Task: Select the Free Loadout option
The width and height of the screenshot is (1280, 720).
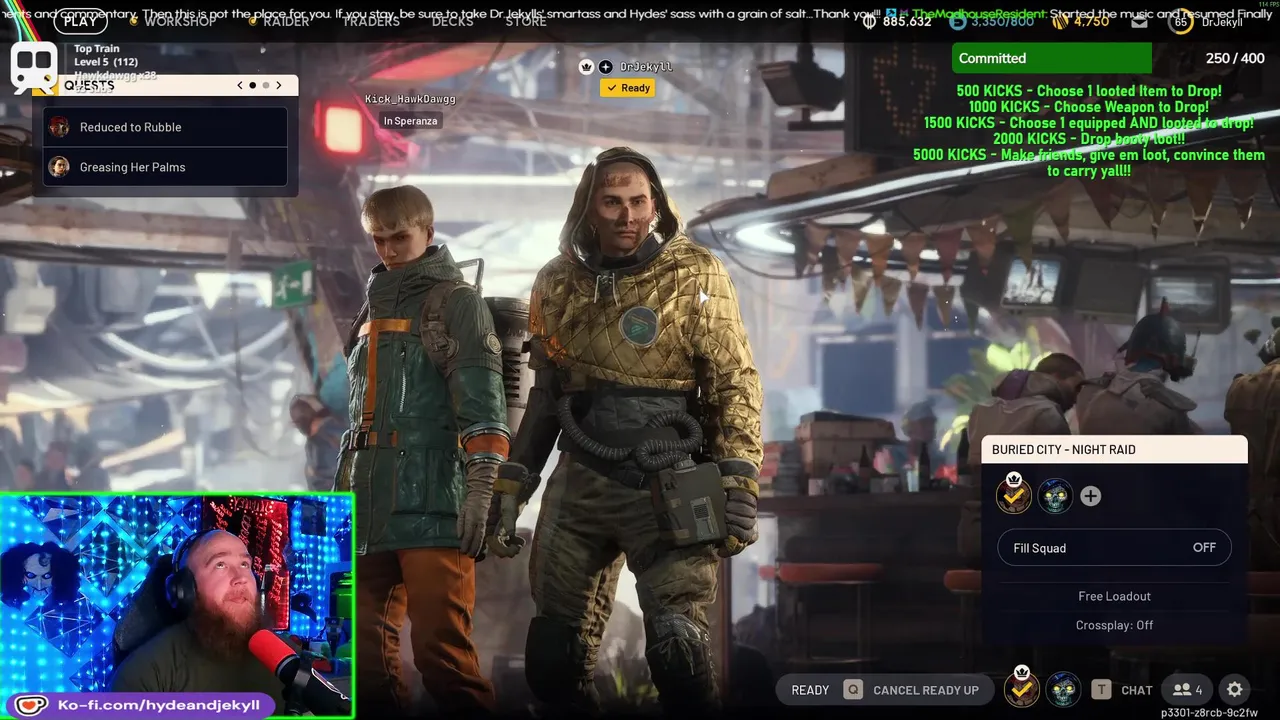Action: click(x=1114, y=596)
